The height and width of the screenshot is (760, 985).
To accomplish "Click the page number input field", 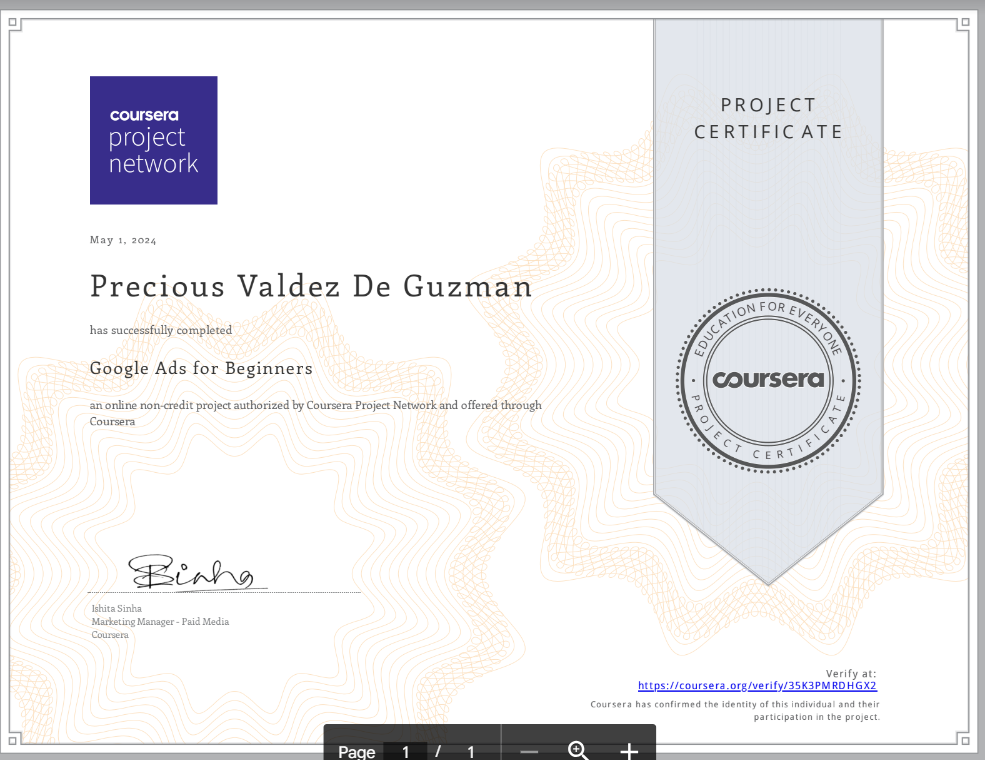I will coord(405,751).
